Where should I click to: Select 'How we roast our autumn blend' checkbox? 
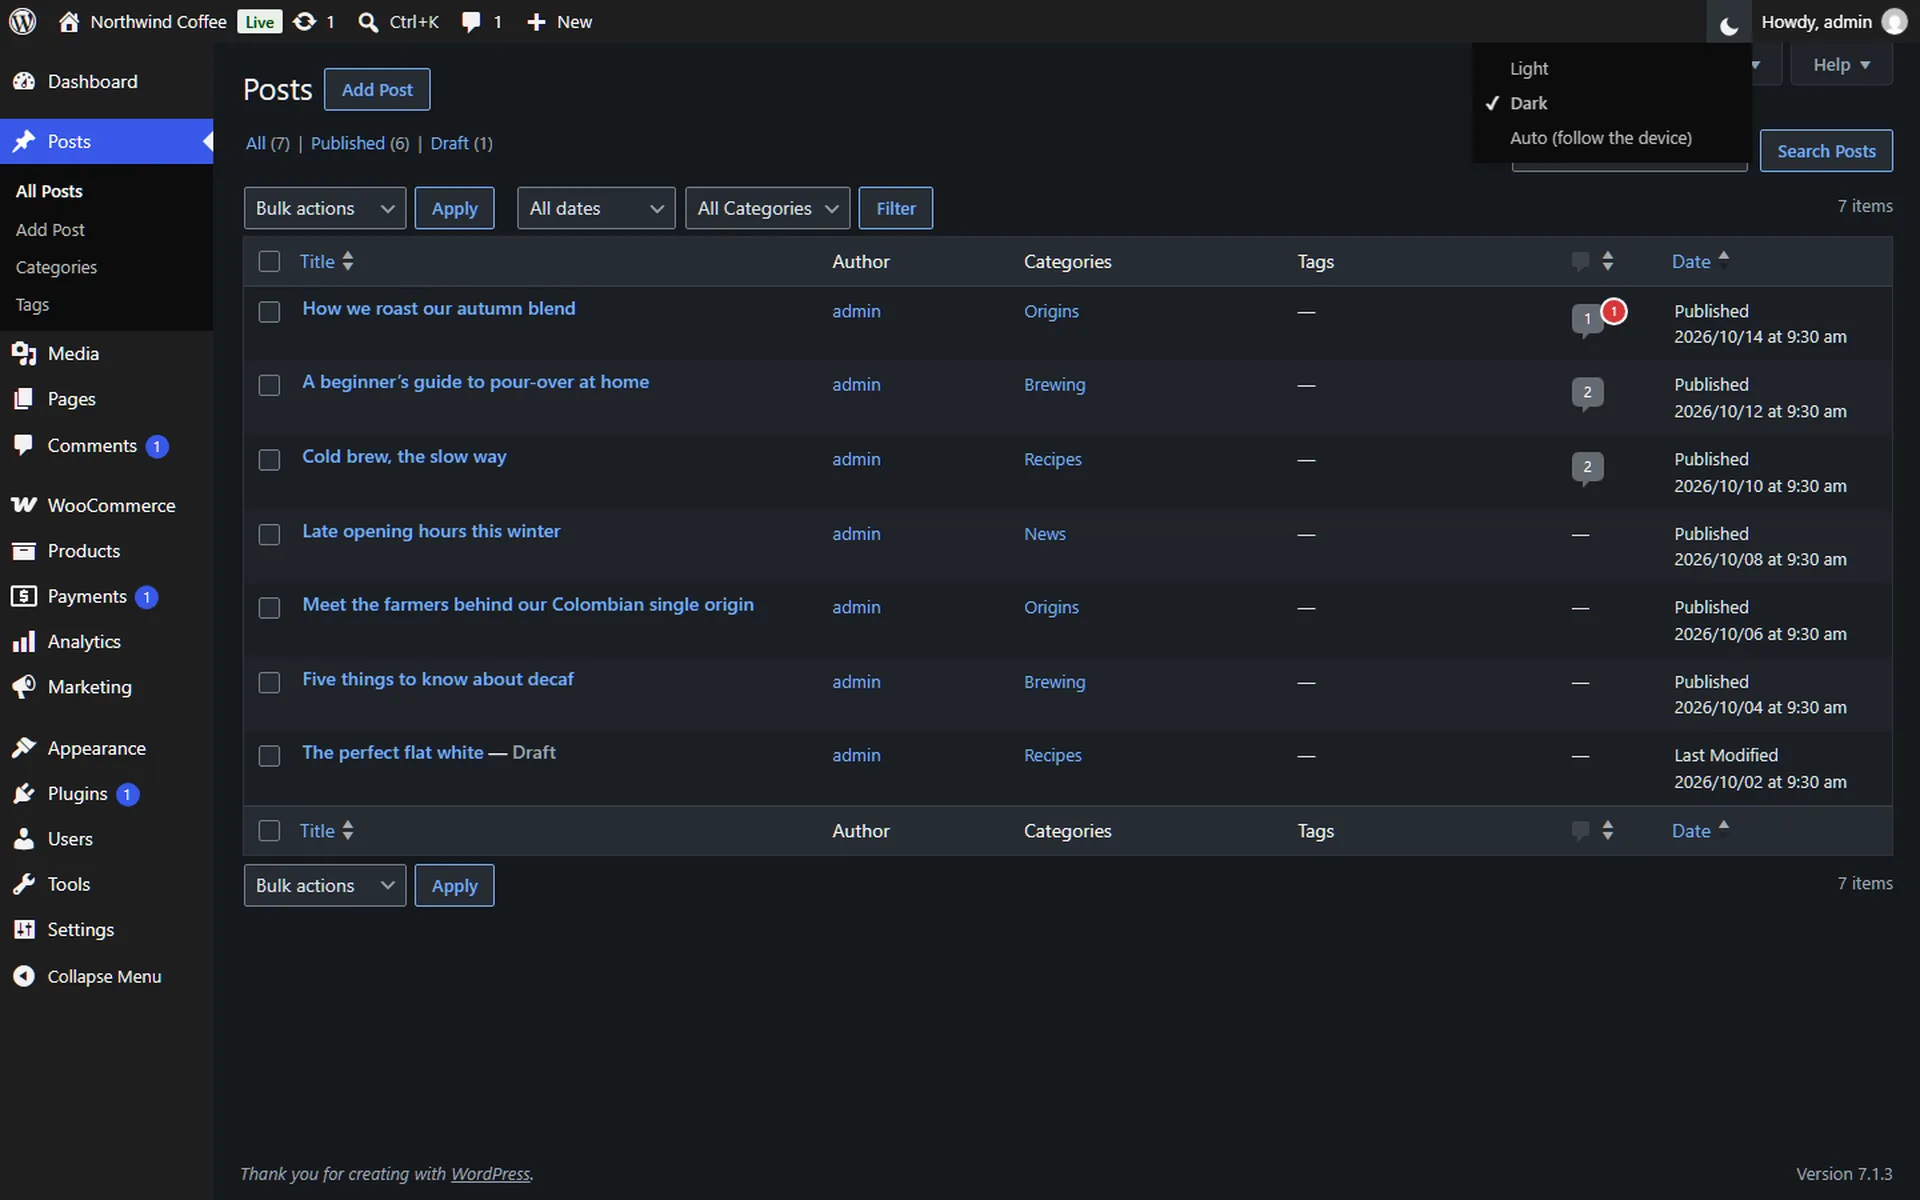(269, 312)
